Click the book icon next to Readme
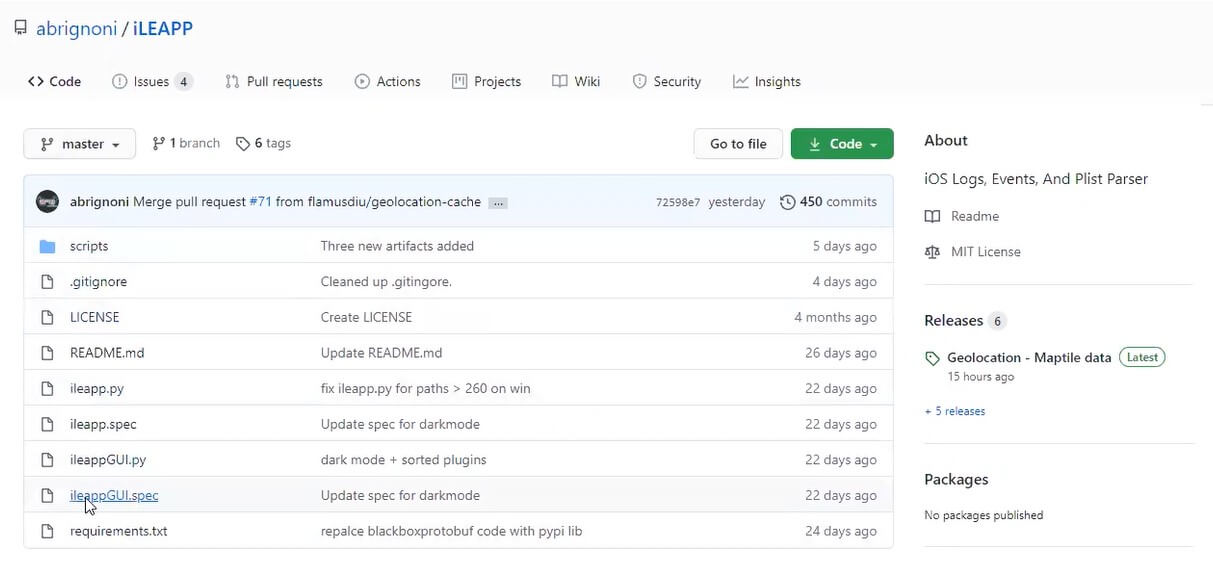 pyautogui.click(x=933, y=217)
